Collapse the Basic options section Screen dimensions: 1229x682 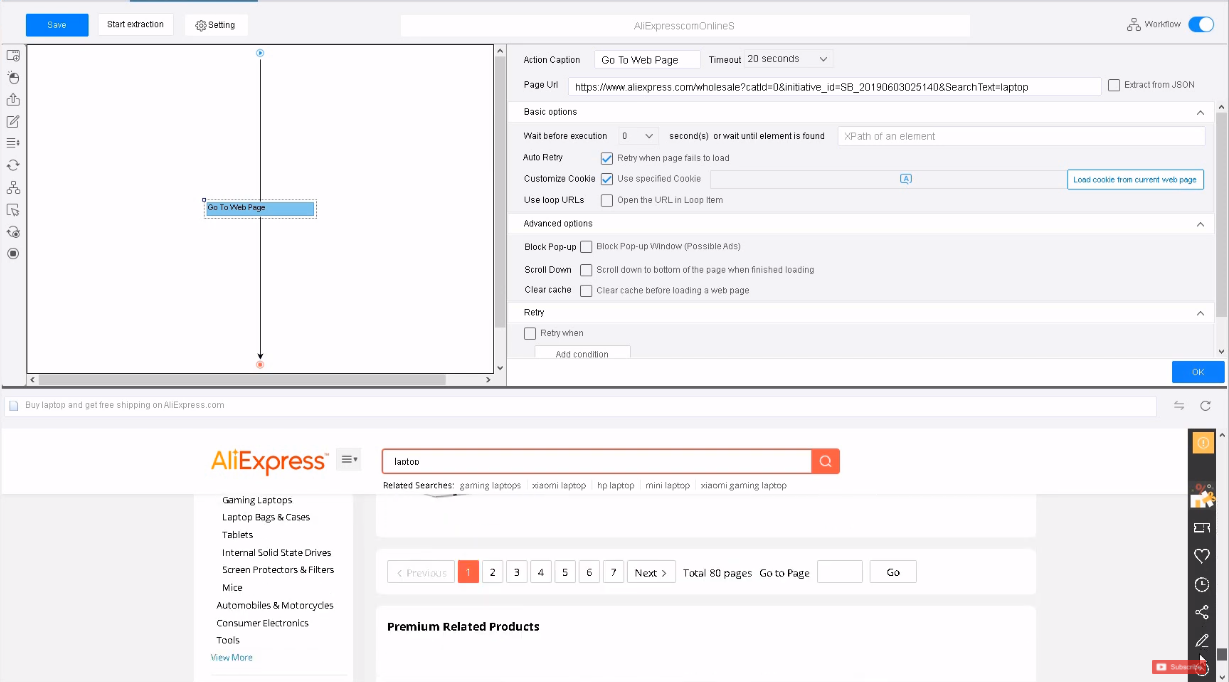[1200, 112]
